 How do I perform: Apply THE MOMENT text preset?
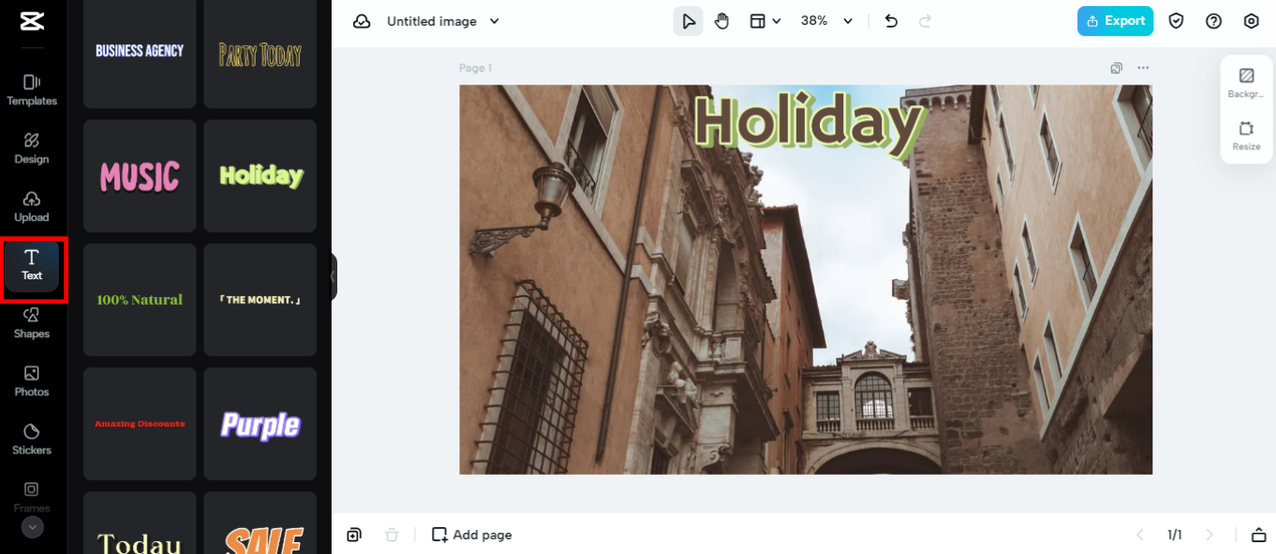click(x=260, y=300)
